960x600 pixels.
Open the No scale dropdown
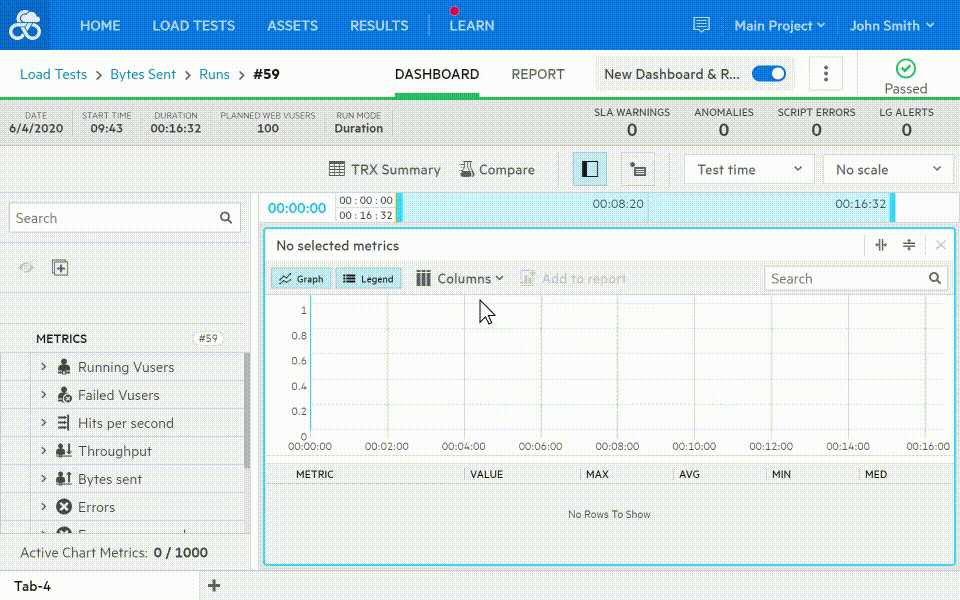click(x=887, y=169)
